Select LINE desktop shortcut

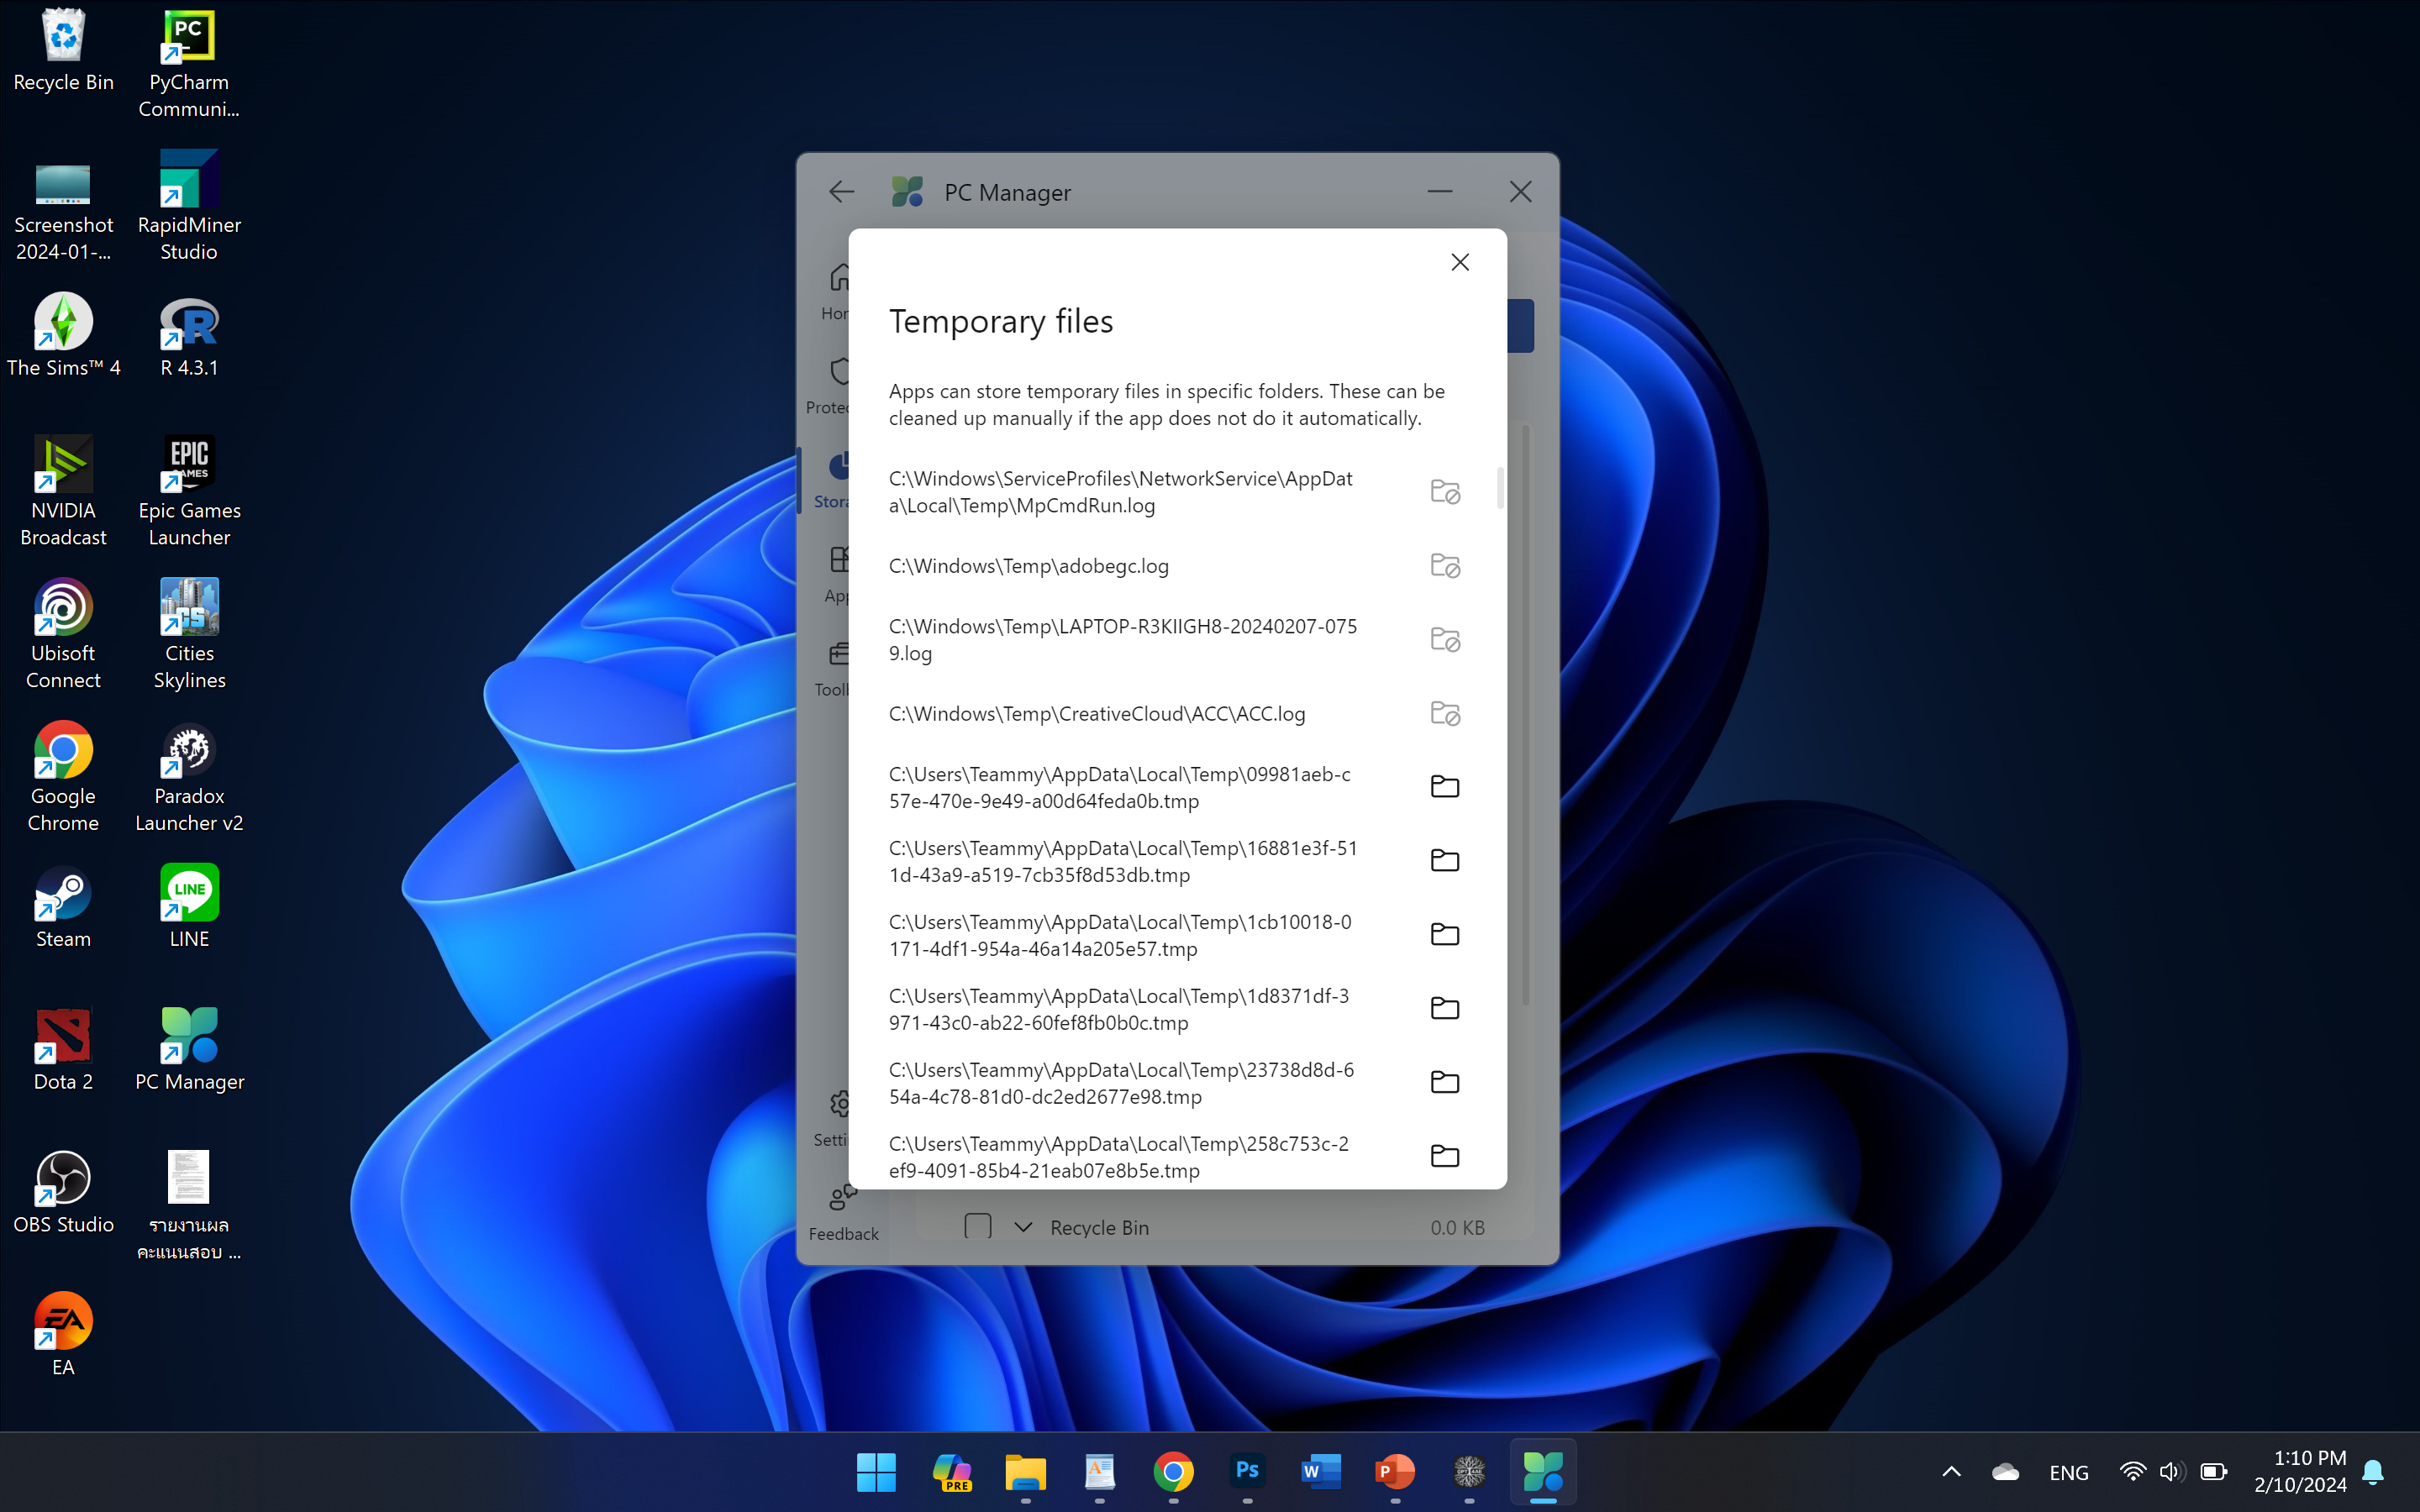[189, 907]
